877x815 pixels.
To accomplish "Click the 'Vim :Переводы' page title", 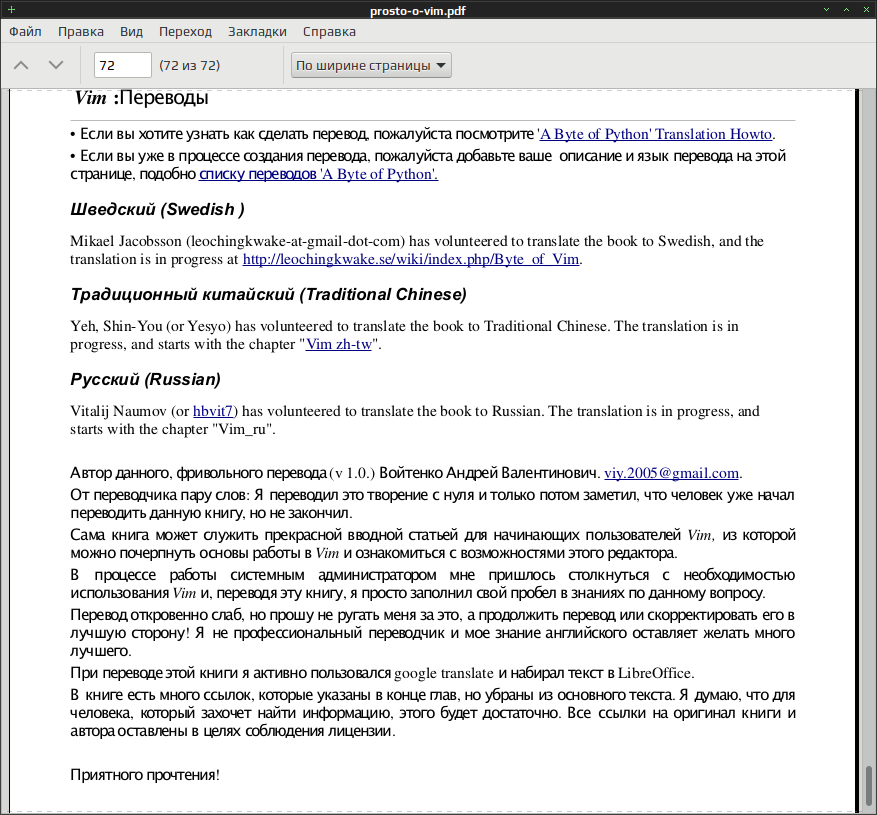I will coord(142,98).
